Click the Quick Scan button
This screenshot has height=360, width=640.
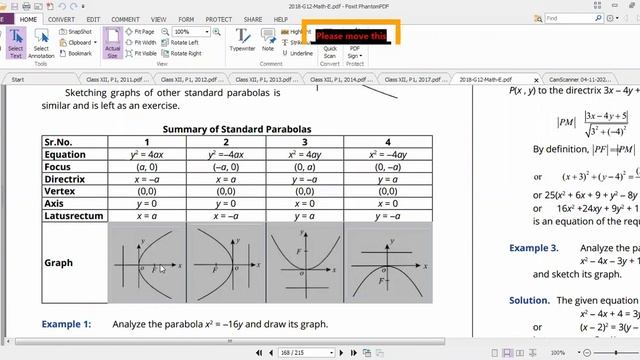pos(330,52)
